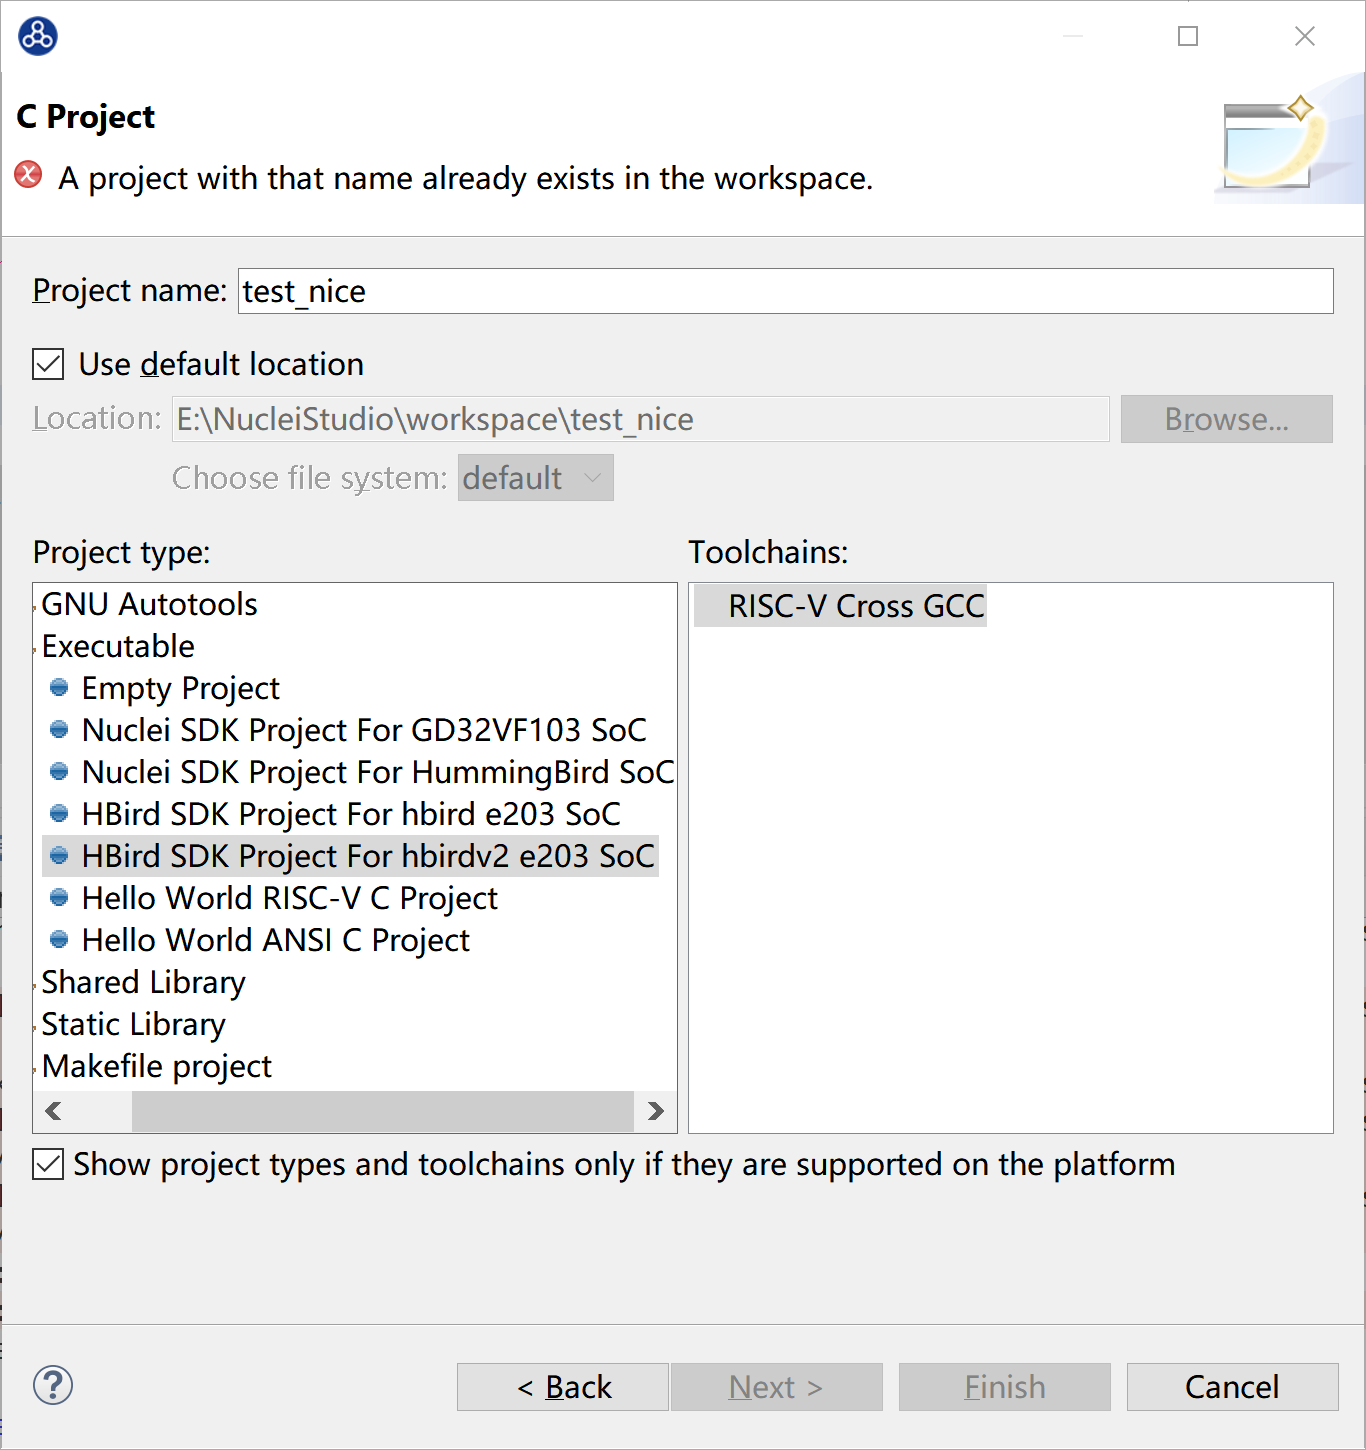Click the help question mark icon
Screen dimensions: 1366x1450
(53, 1385)
